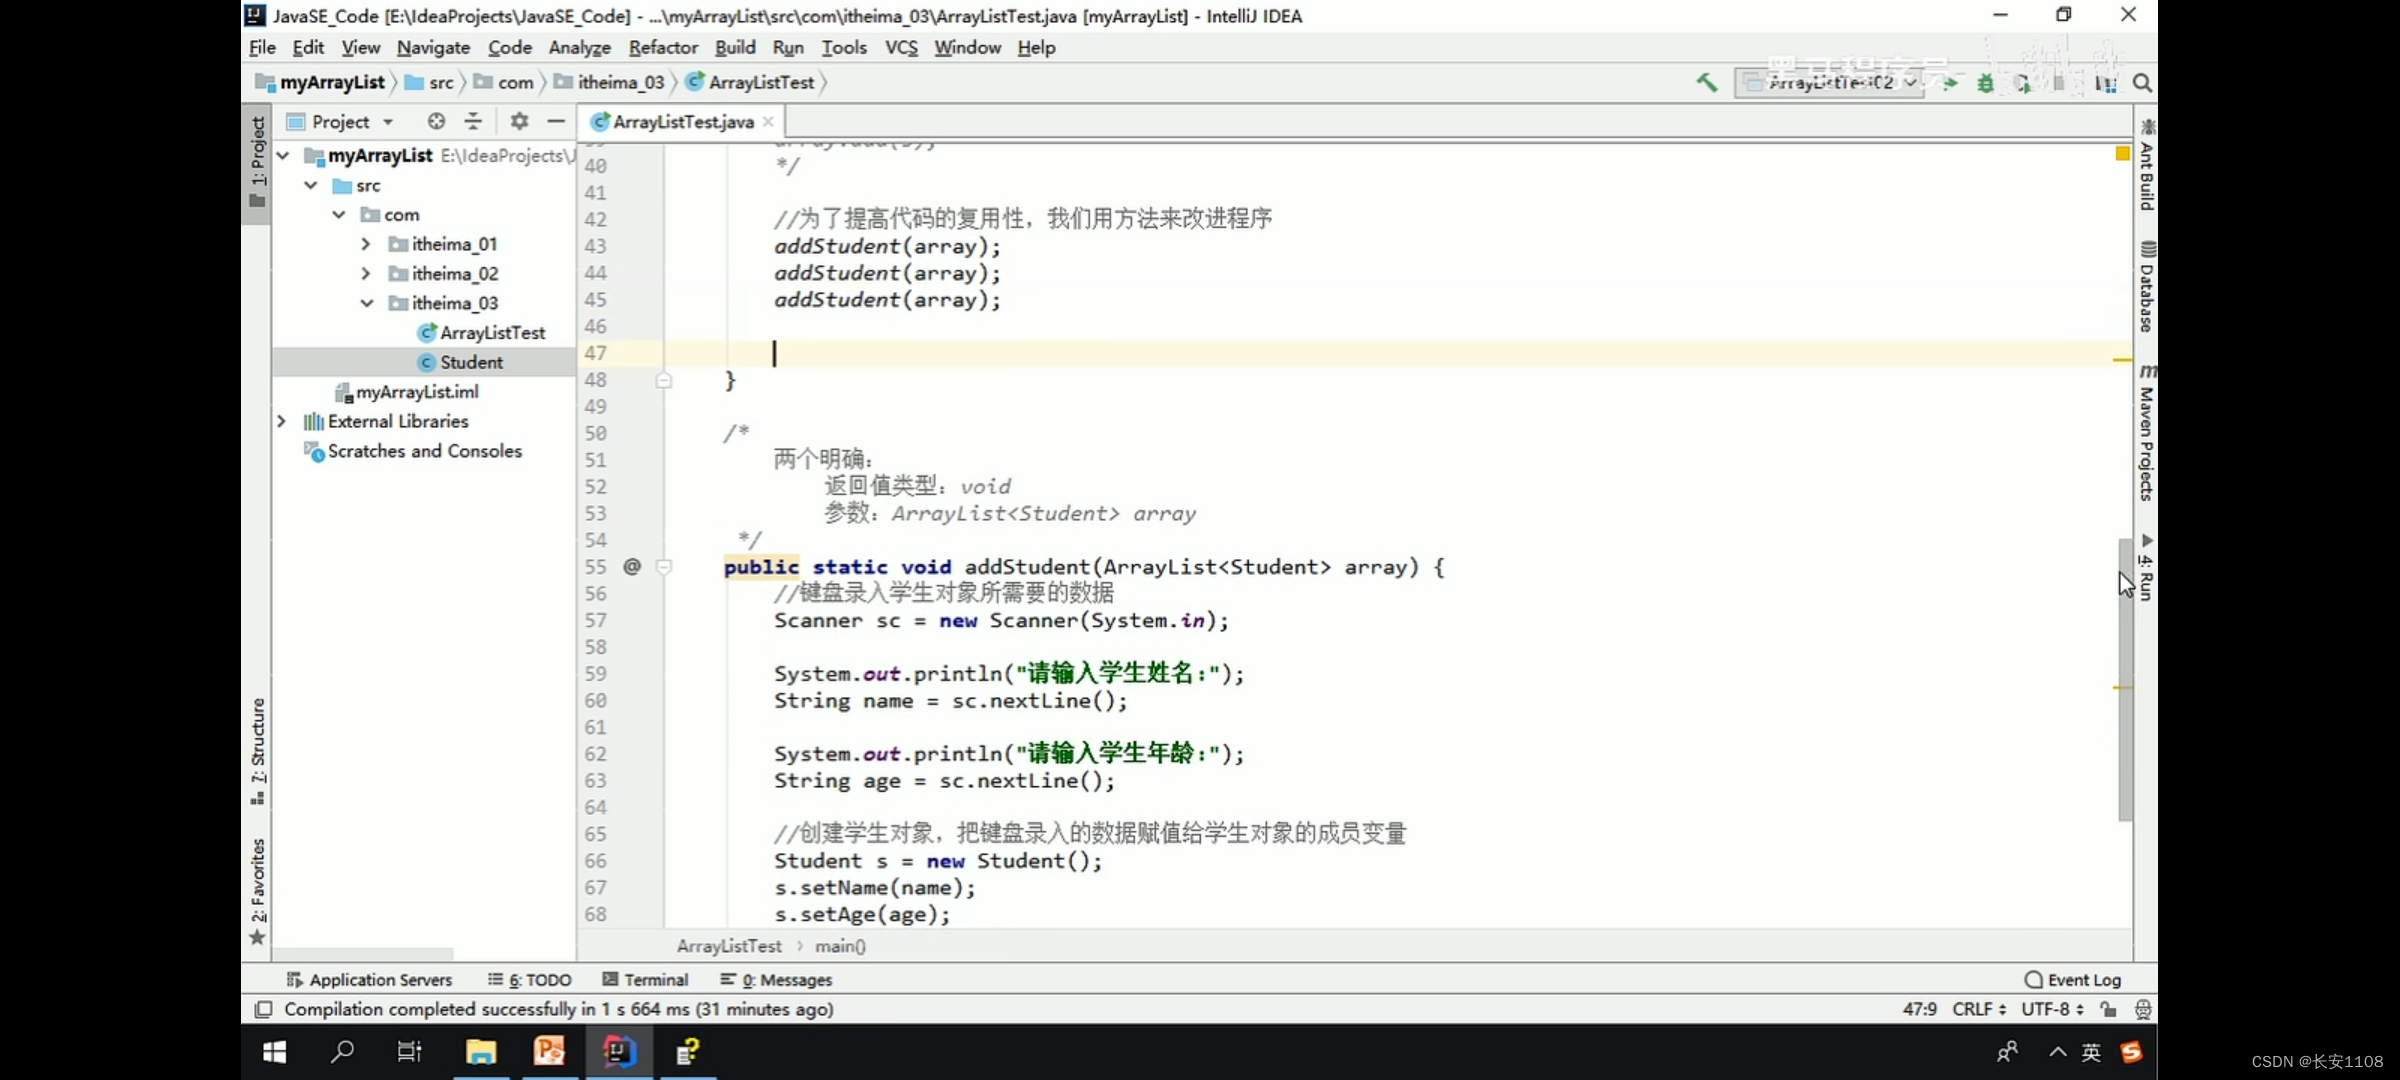This screenshot has height=1080, width=2400.
Task: Open the 6: TODO tool window
Action: [530, 980]
